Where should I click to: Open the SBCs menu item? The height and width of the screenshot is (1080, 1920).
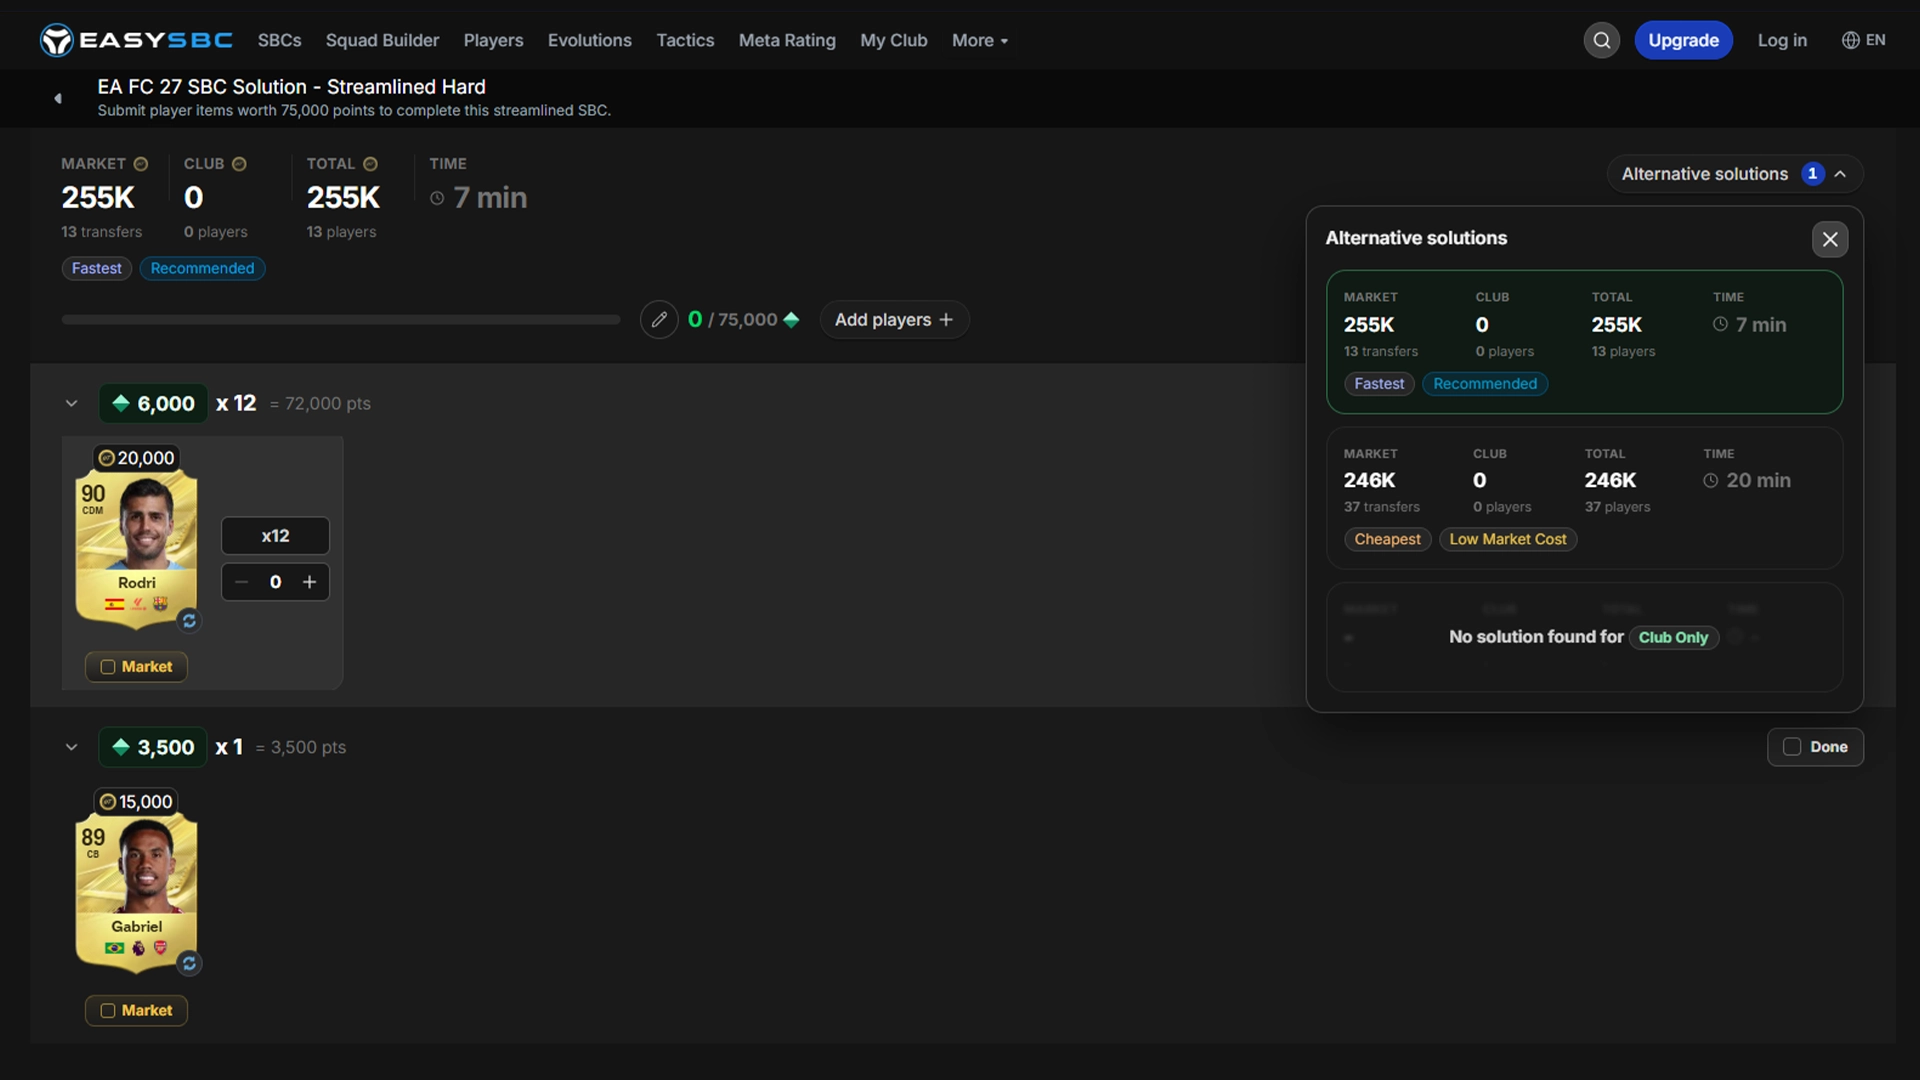click(279, 40)
